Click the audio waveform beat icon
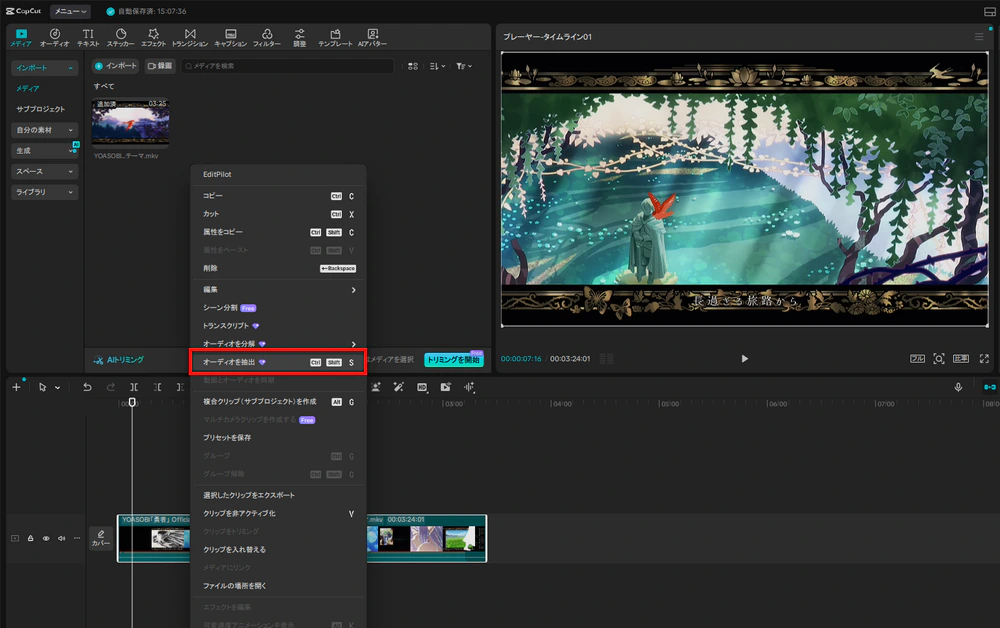This screenshot has width=1000, height=628. (469, 387)
